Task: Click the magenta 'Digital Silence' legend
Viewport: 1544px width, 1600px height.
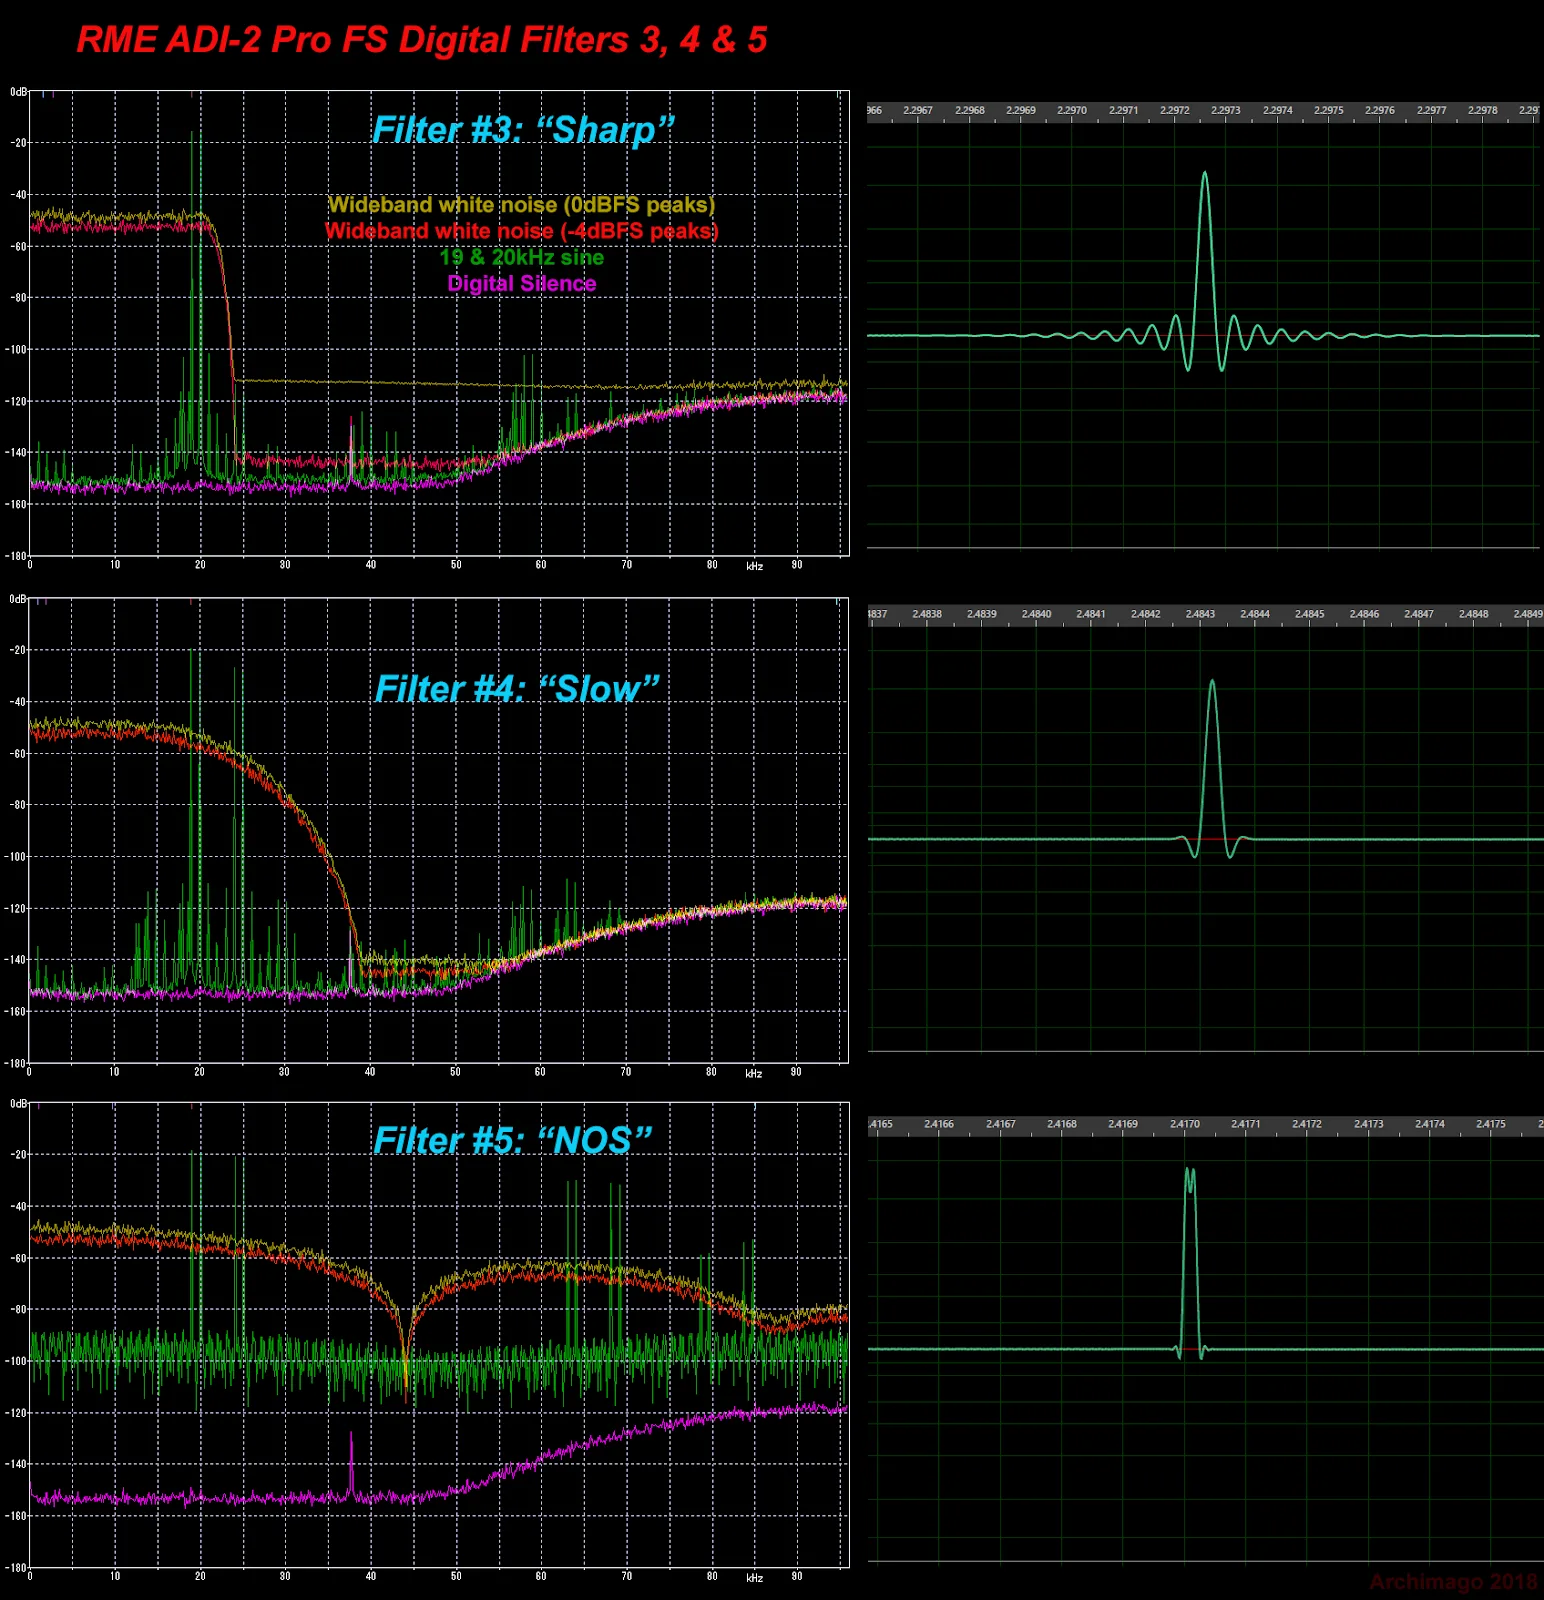Action: coord(521,283)
